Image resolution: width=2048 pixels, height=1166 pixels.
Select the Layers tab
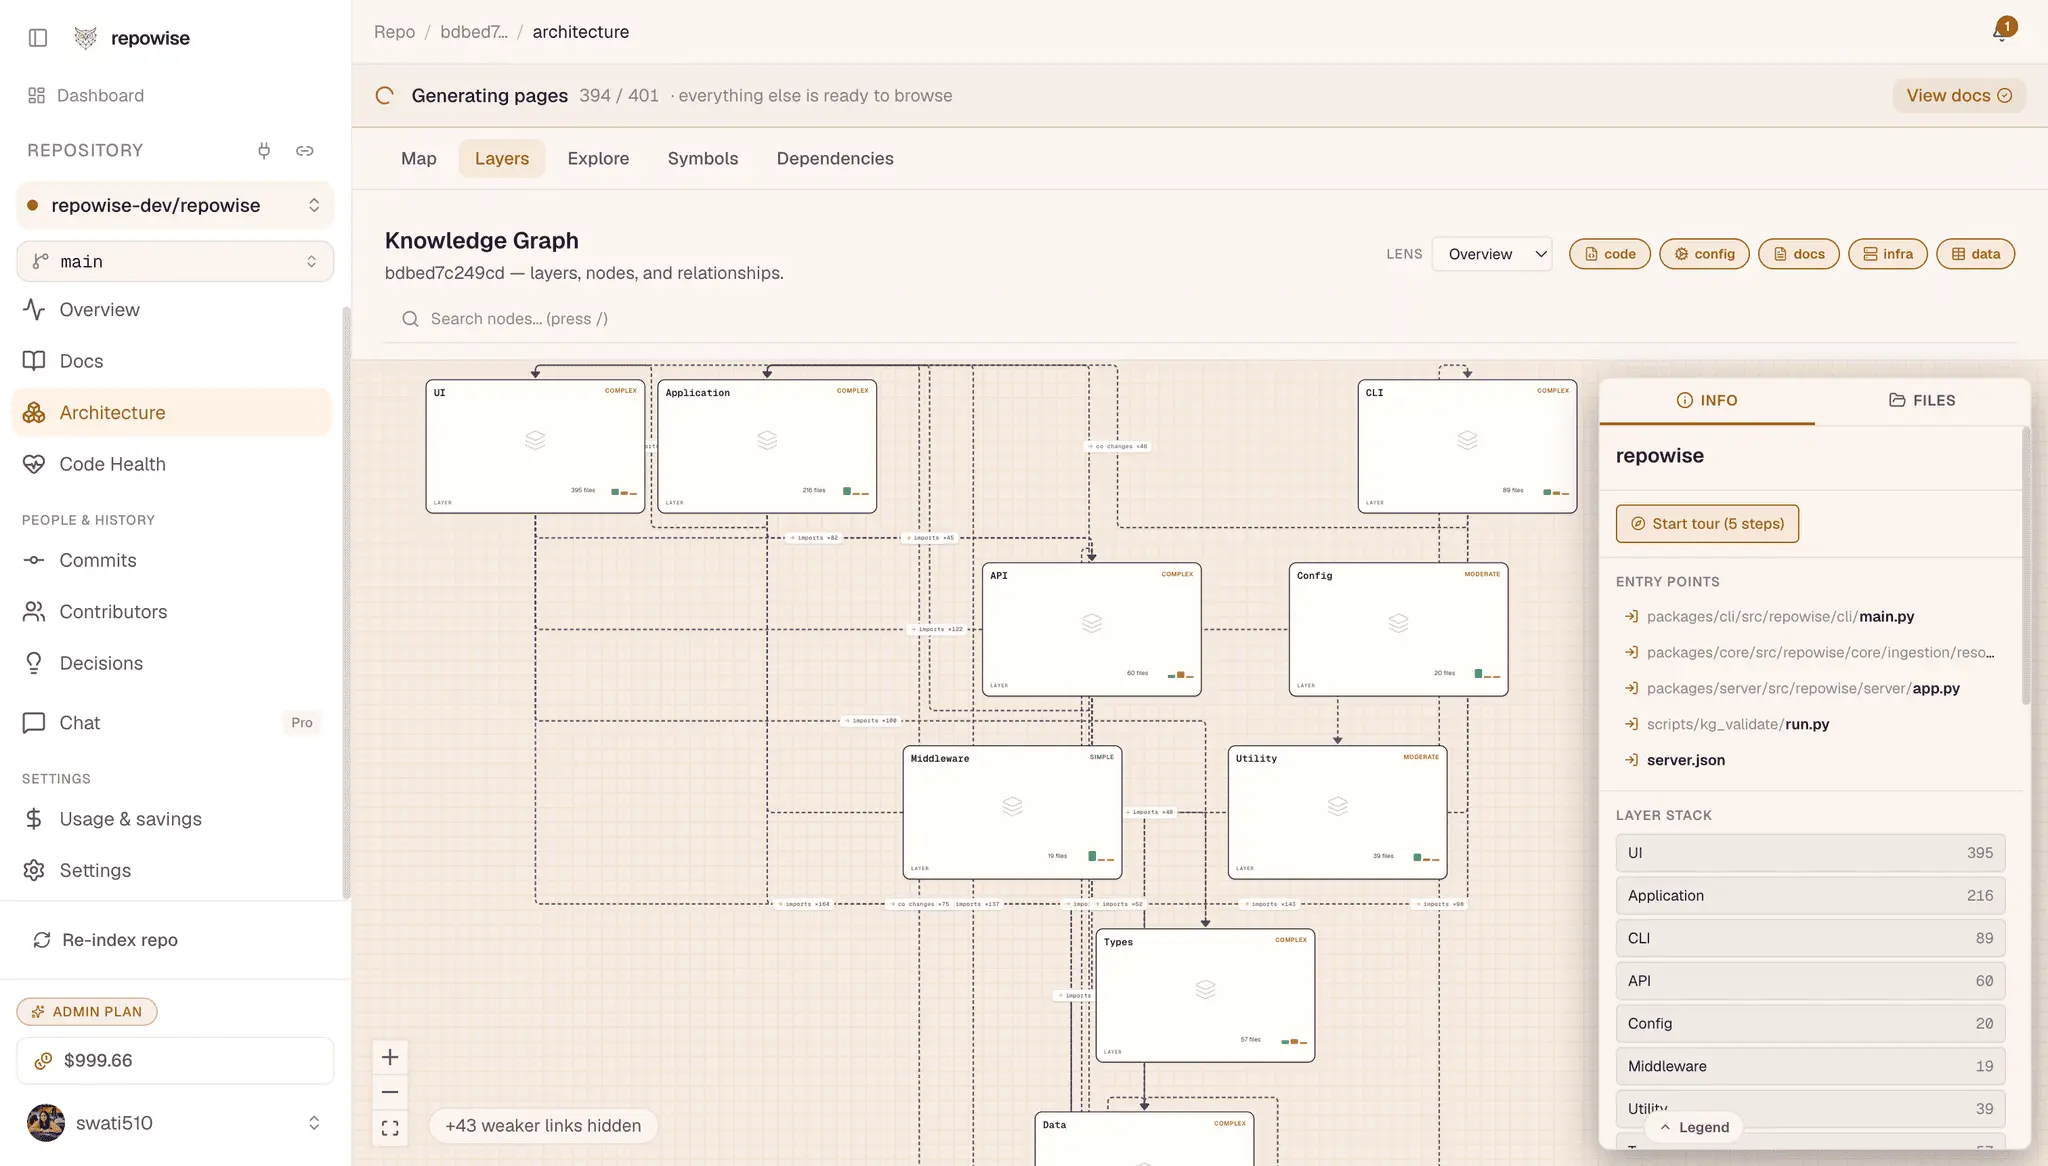[502, 158]
